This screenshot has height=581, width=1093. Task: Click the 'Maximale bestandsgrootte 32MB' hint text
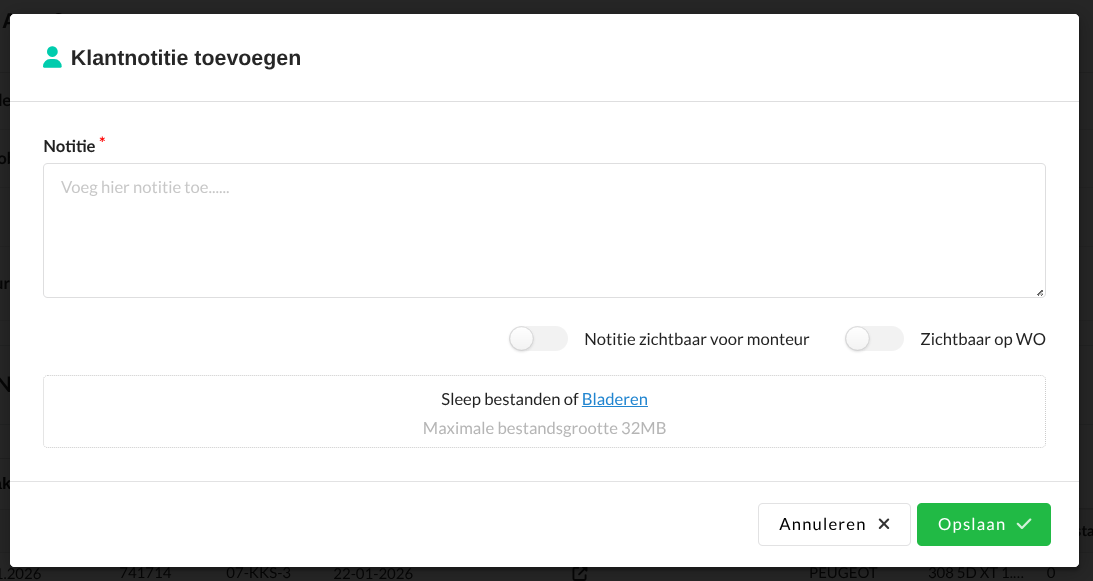tap(544, 428)
